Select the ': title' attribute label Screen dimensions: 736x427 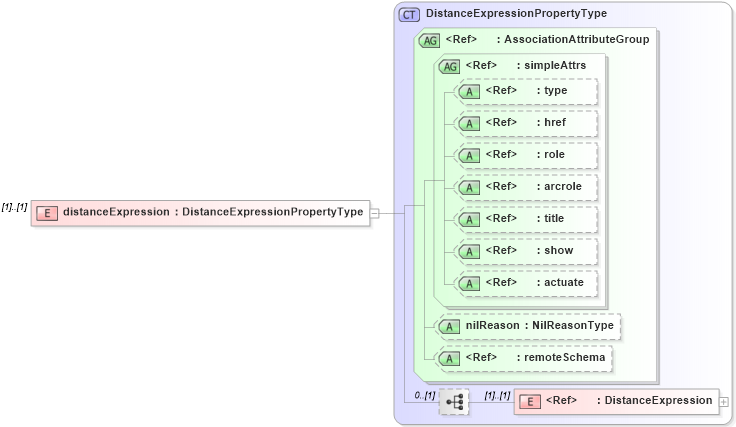[x=550, y=218]
